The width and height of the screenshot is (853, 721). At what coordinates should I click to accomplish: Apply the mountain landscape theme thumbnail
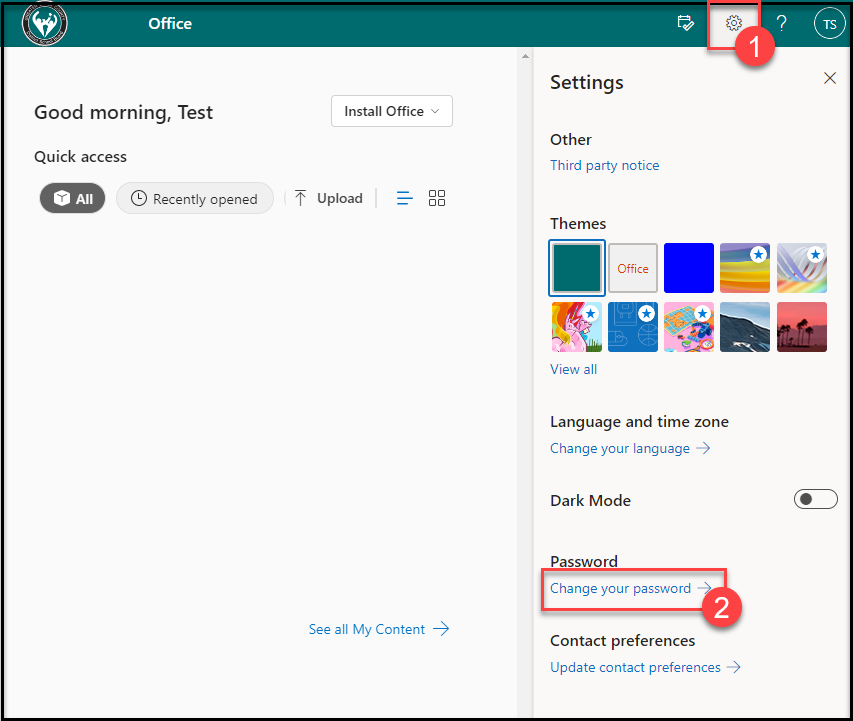click(x=745, y=327)
